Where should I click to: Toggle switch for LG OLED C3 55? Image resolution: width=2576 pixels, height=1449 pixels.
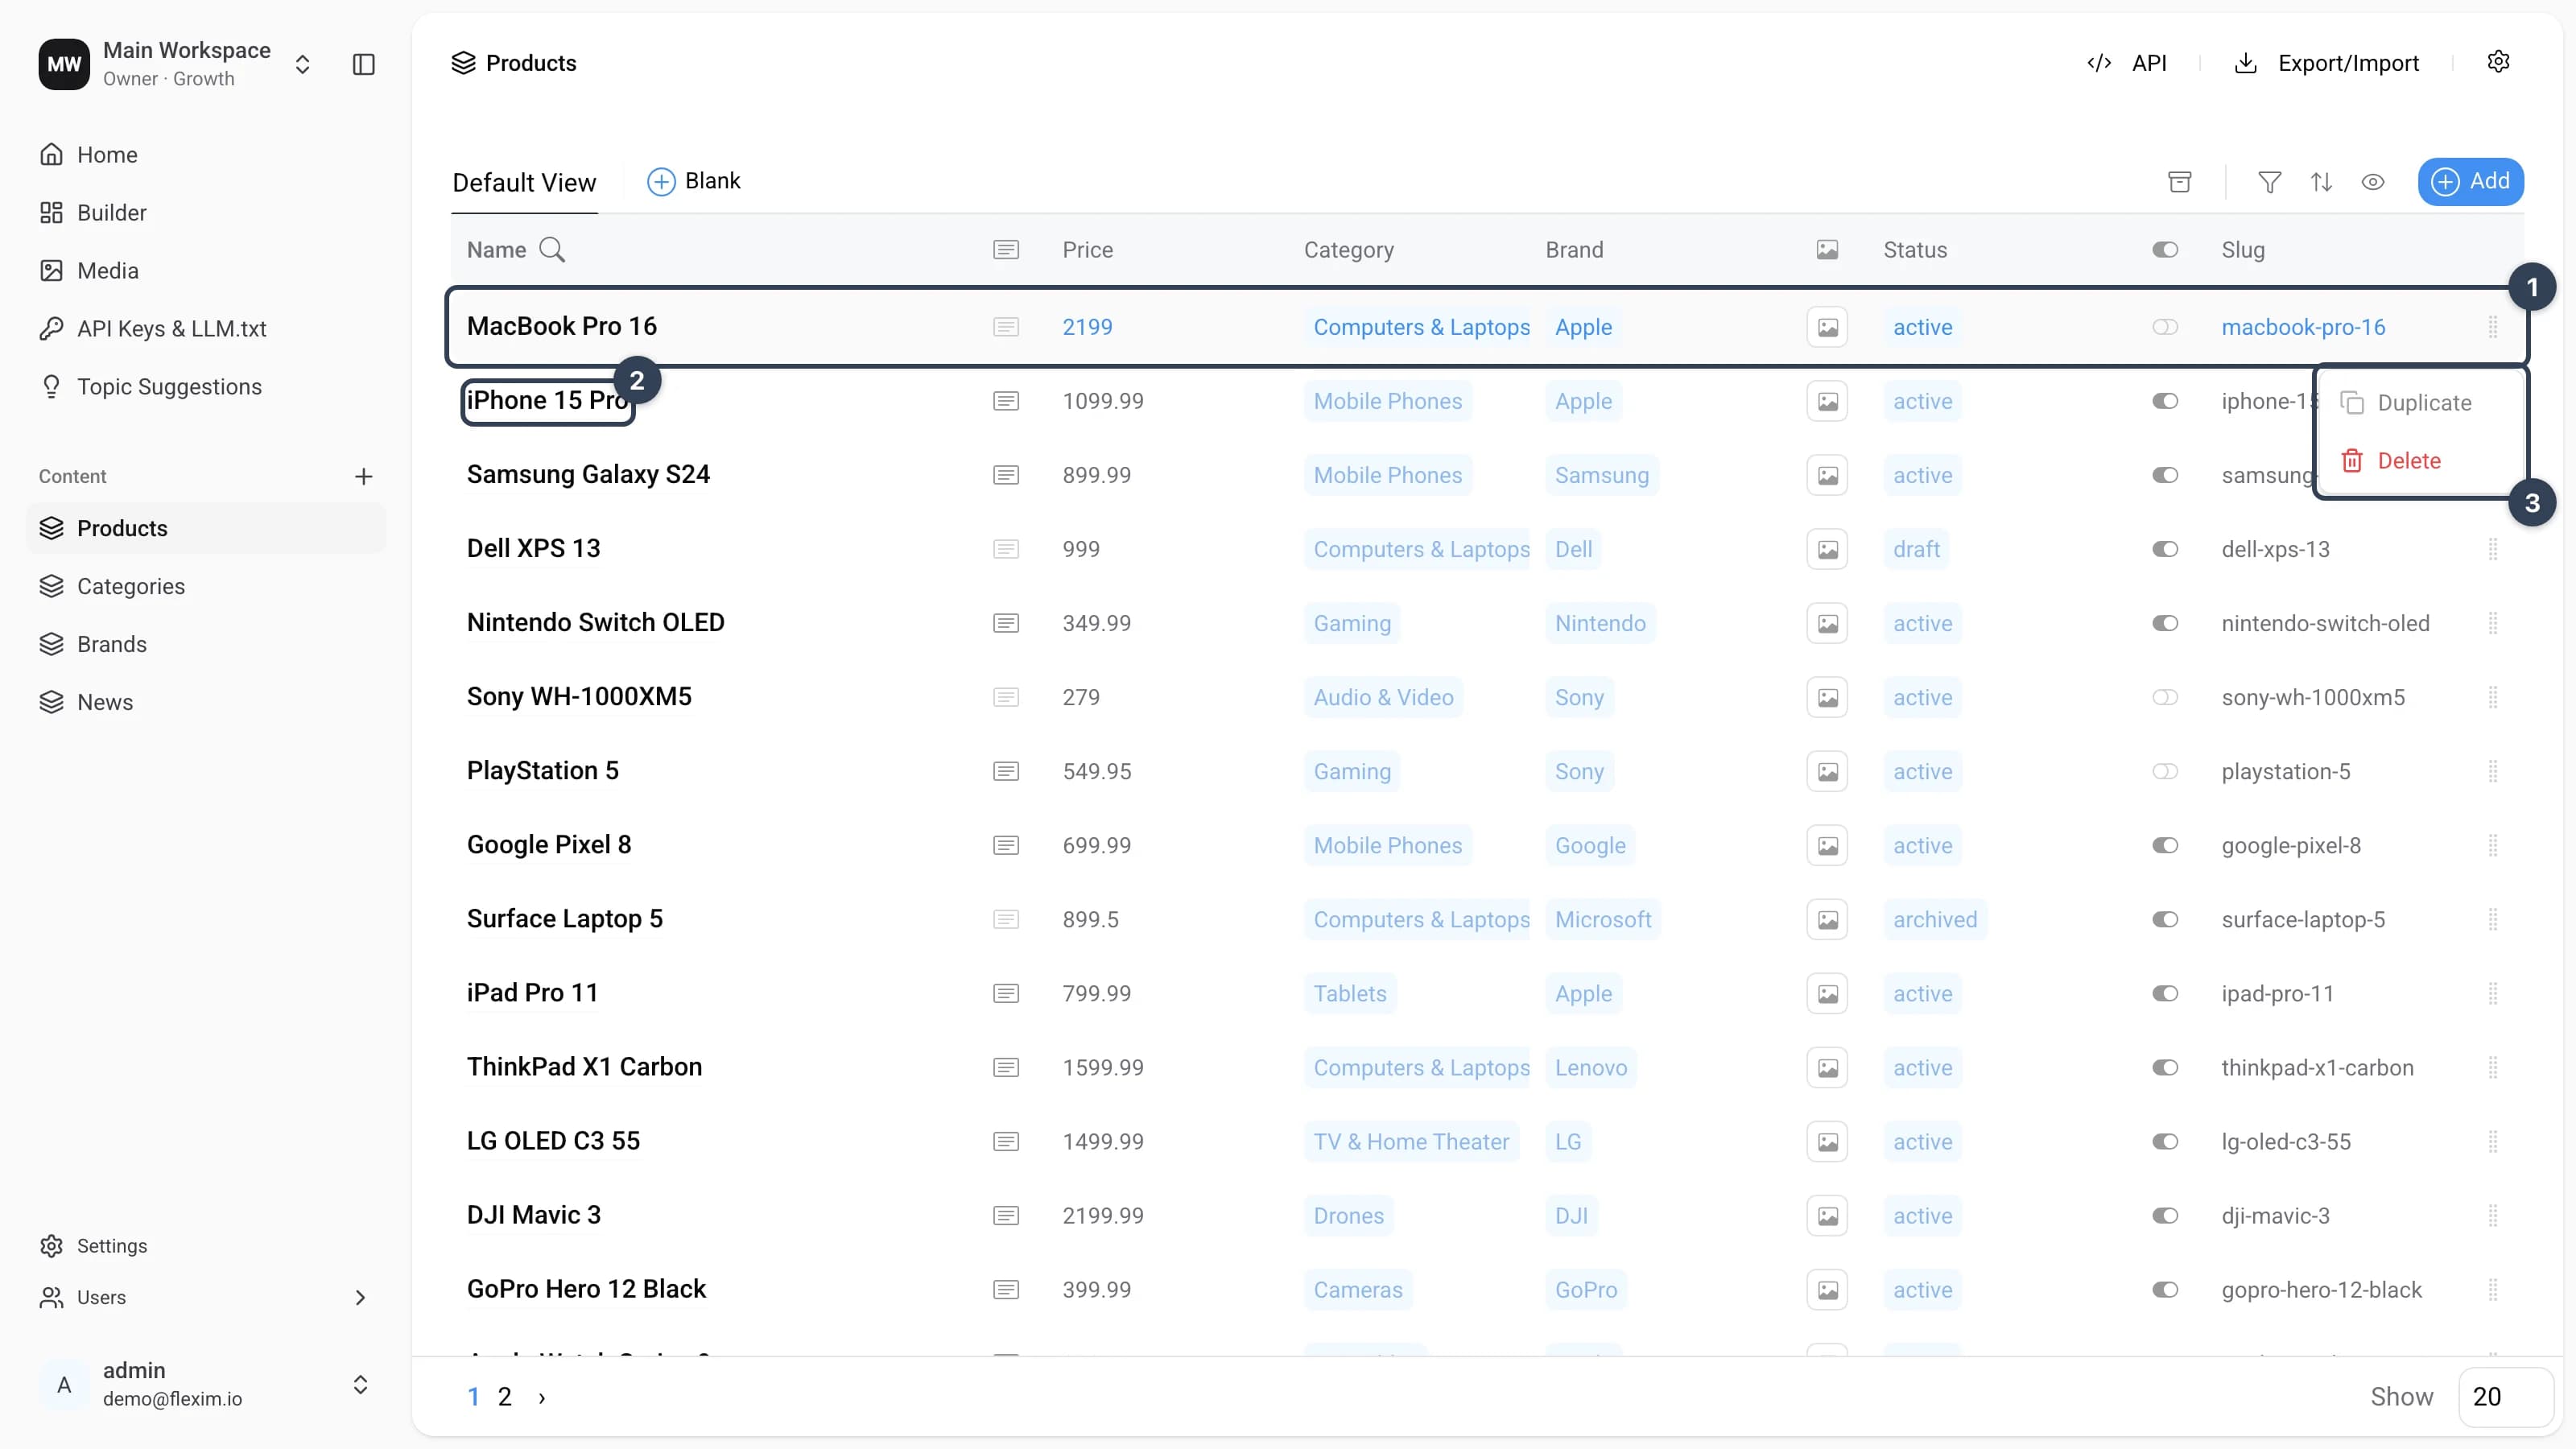[2165, 1141]
